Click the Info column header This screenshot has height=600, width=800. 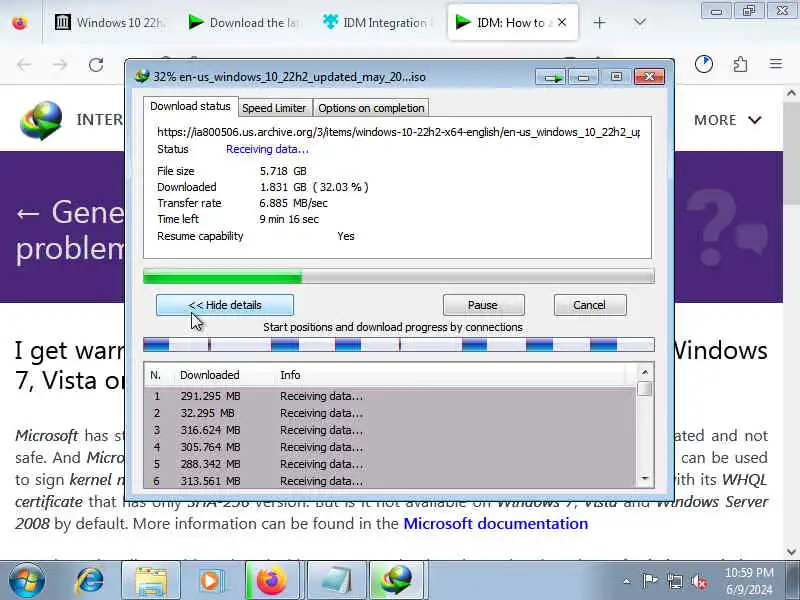290,375
